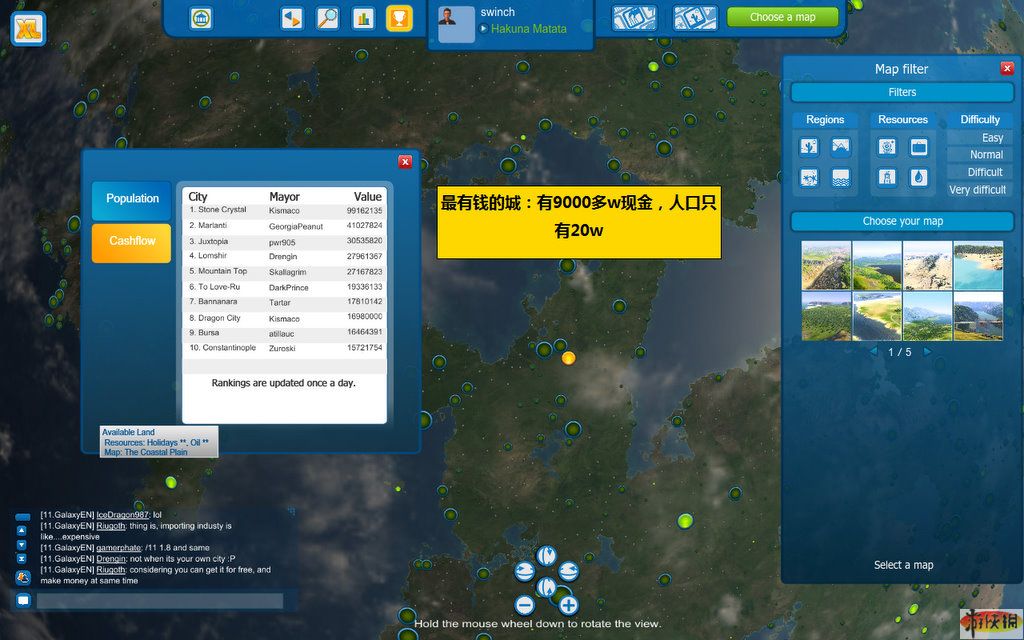The height and width of the screenshot is (640, 1024).
Task: Select the Juxtopia ranking row
Action: 284,242
